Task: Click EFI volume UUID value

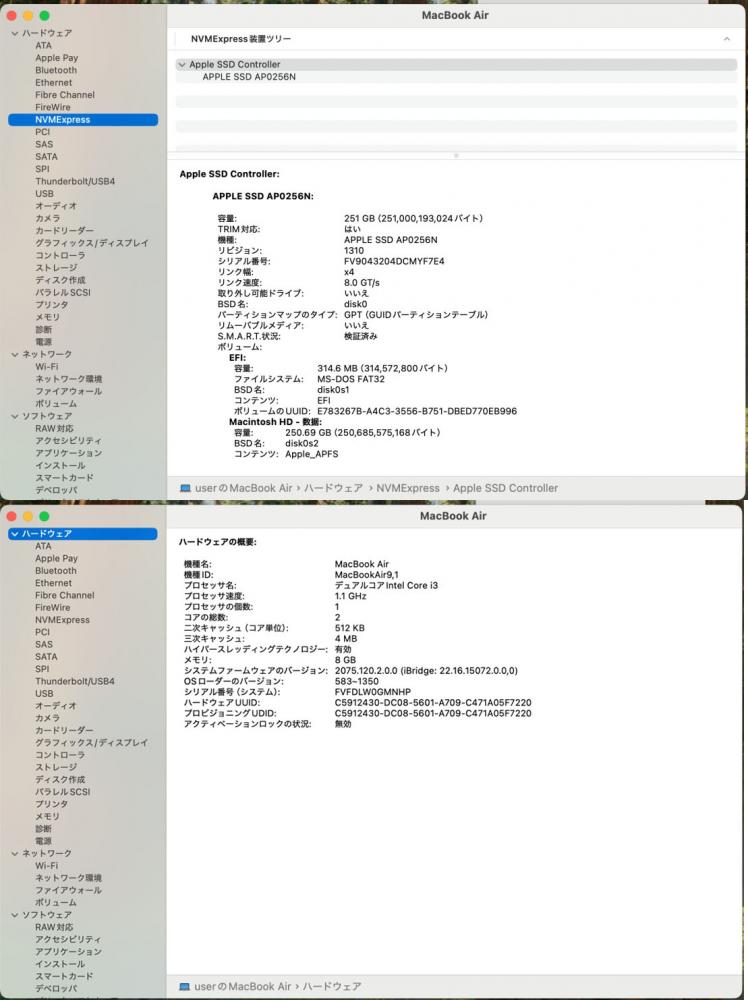Action: coord(417,411)
